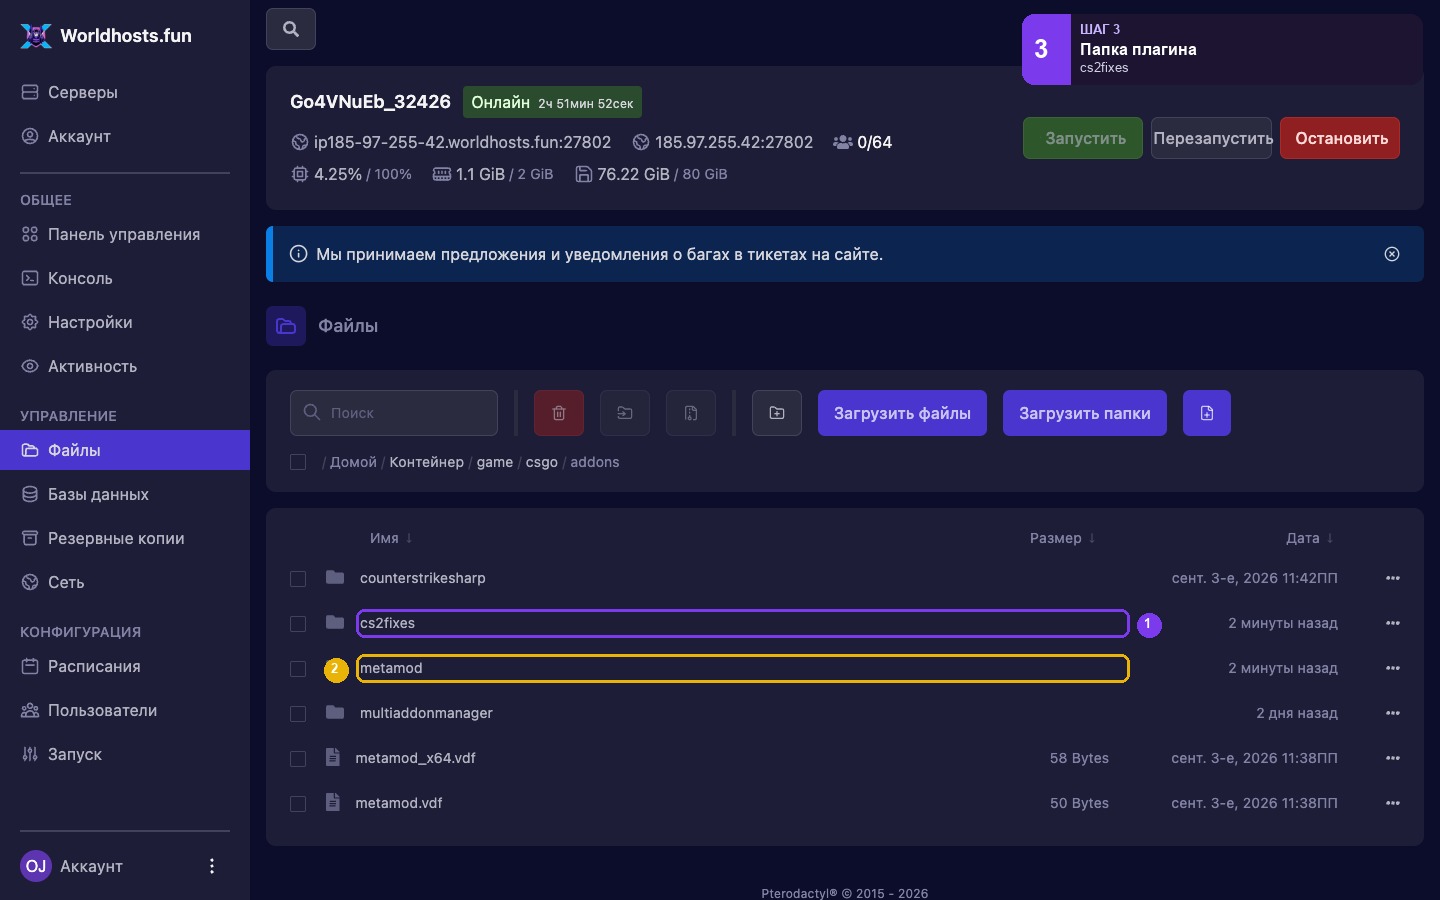Click the Перезапустить button
Image resolution: width=1440 pixels, height=900 pixels.
[1212, 138]
